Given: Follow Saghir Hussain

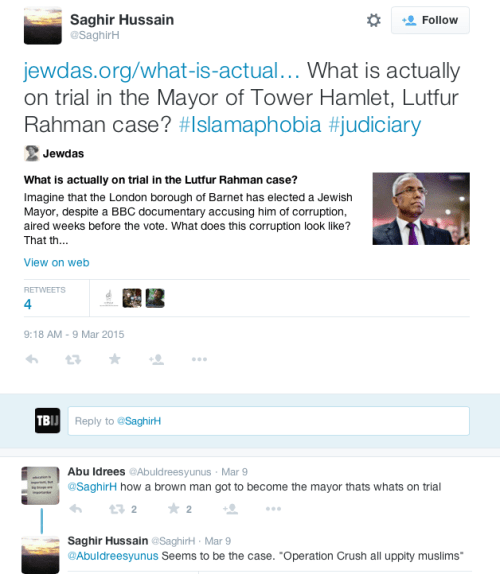Looking at the screenshot, I should click(430, 20).
